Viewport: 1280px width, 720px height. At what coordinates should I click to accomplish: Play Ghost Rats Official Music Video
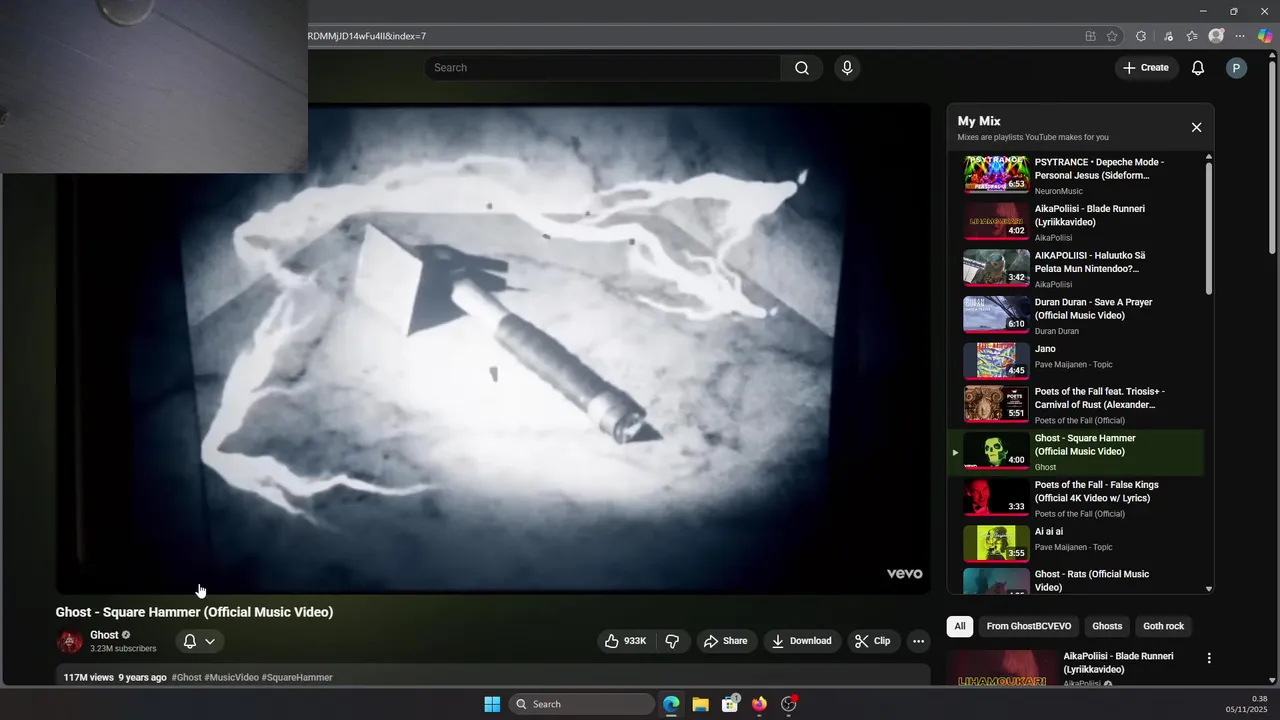1075,580
